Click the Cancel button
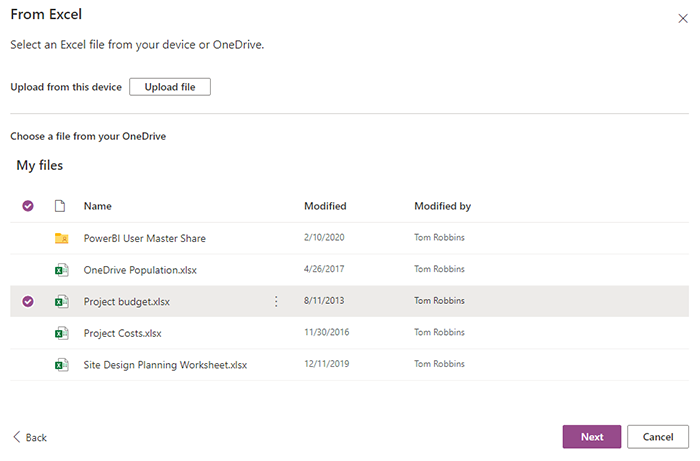 tap(658, 437)
